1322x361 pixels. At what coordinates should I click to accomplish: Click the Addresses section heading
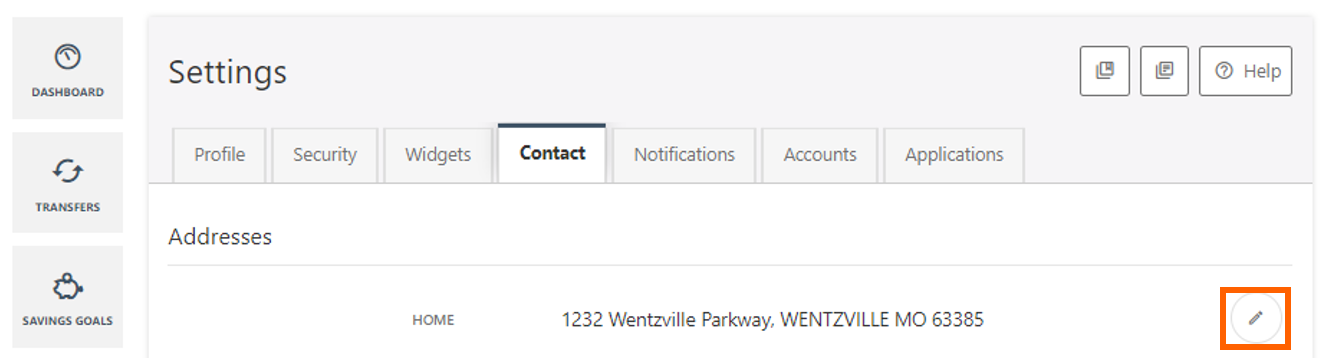(x=220, y=237)
